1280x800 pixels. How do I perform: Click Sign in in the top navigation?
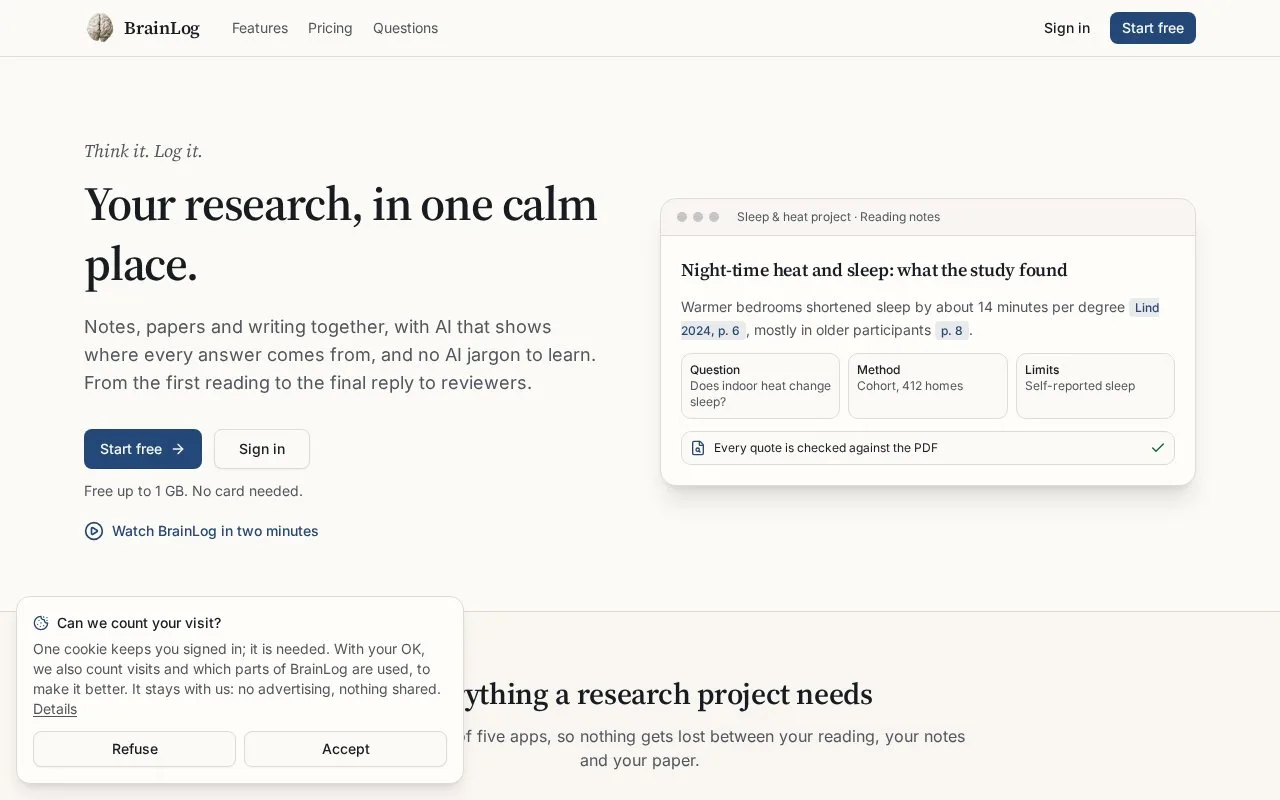[1067, 28]
